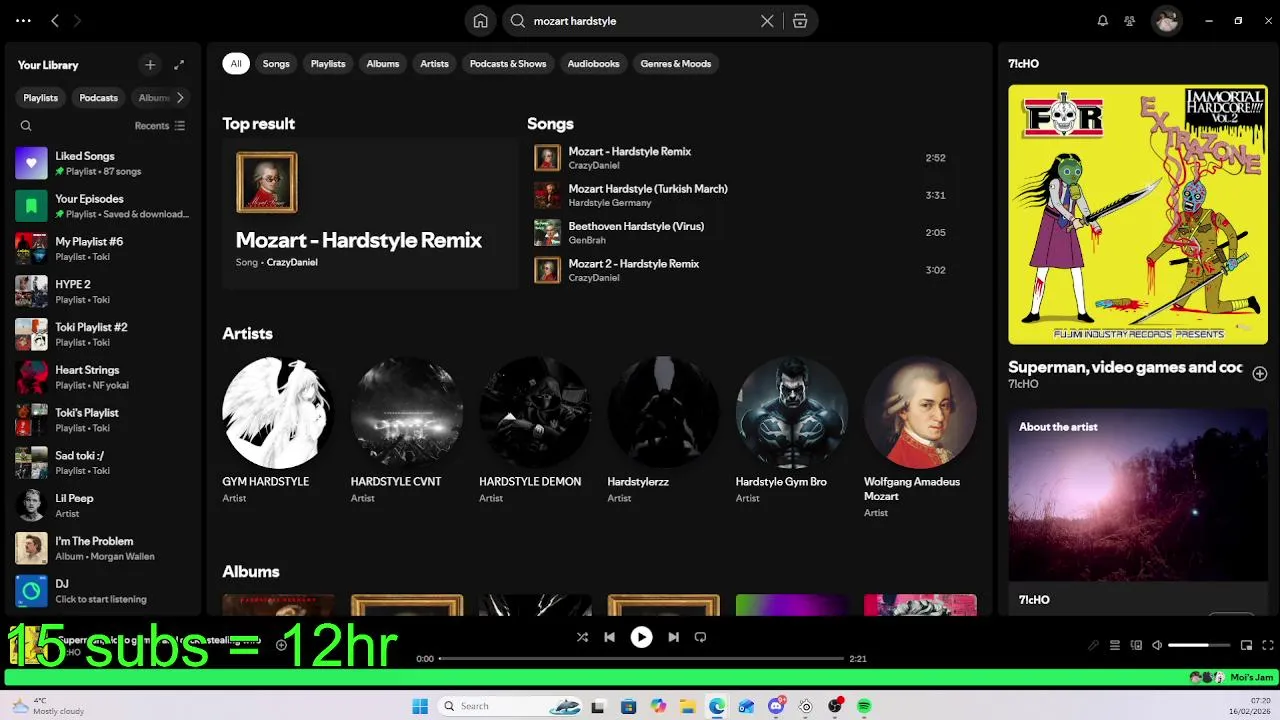1280x720 pixels.
Task: Open the miniplayer
Action: (1246, 645)
